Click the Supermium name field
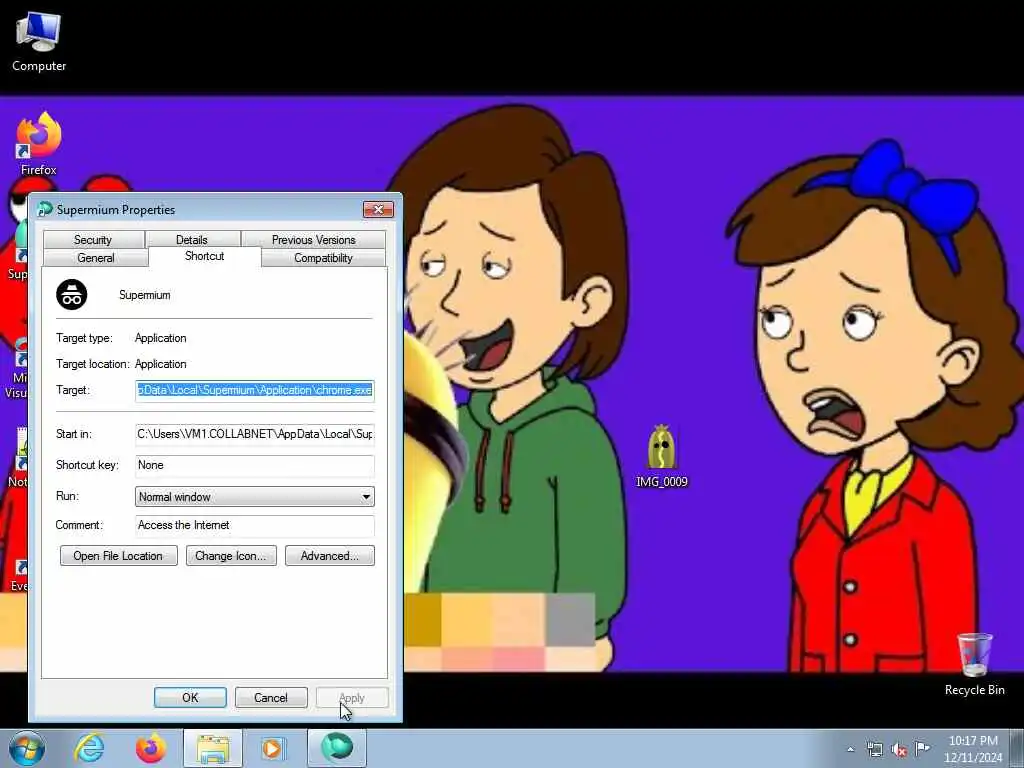The width and height of the screenshot is (1024, 768). tap(145, 295)
